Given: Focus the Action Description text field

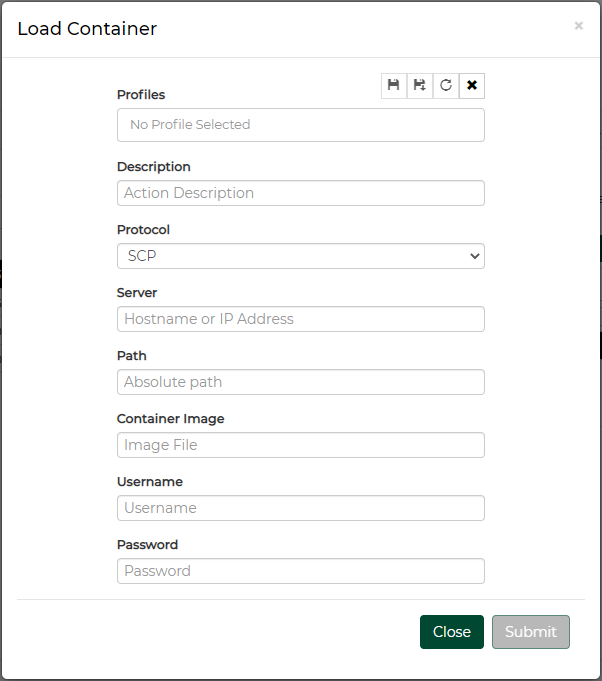Looking at the screenshot, I should coord(300,193).
